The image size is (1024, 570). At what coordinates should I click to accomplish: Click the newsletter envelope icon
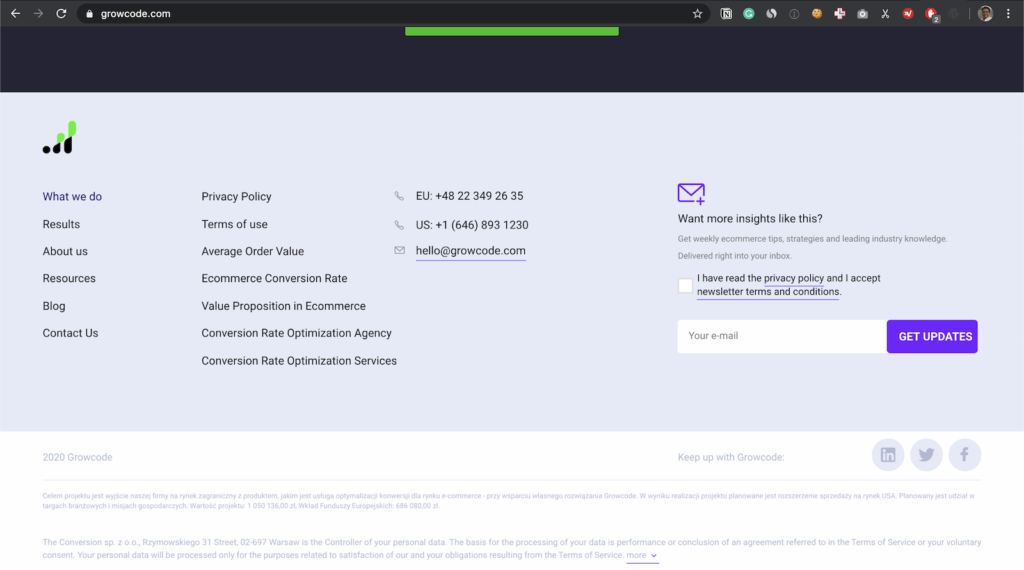click(x=691, y=193)
